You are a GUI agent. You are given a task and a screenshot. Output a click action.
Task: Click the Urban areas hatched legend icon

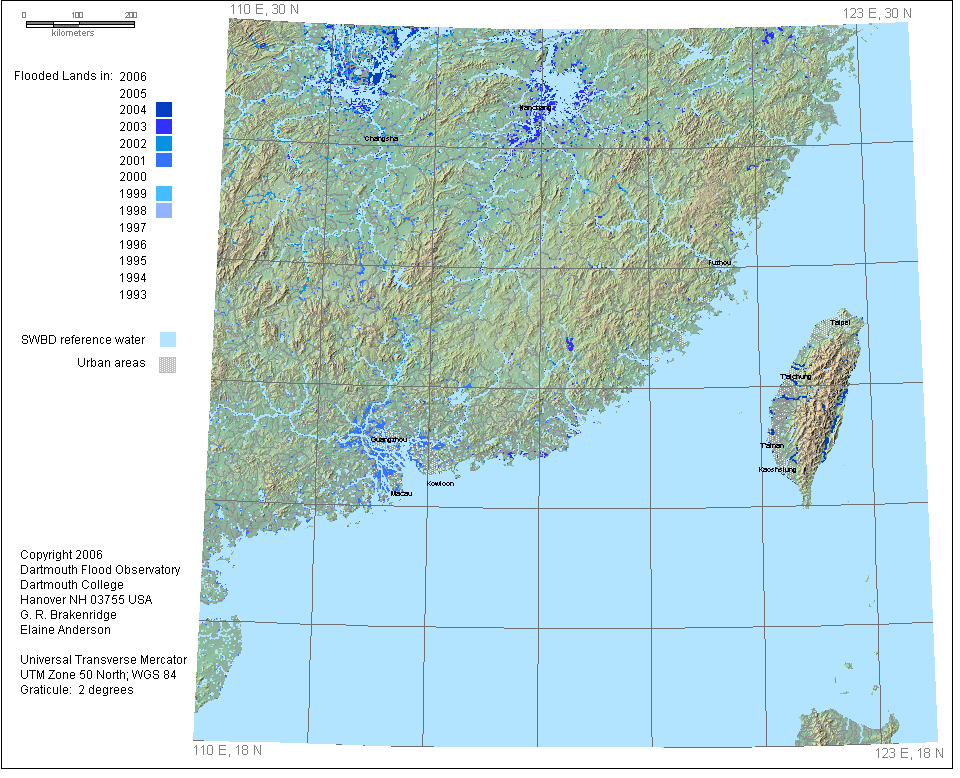click(168, 364)
